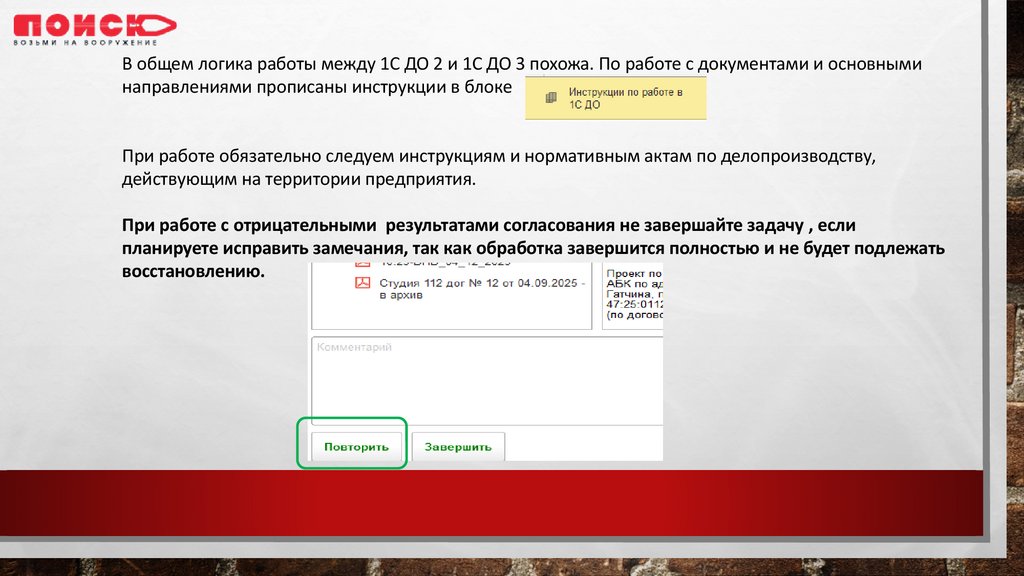Screen dimensions: 1024x576
Task: Open file Студия 112 дог № 12 от 04.09.2025
Action: 482,289
